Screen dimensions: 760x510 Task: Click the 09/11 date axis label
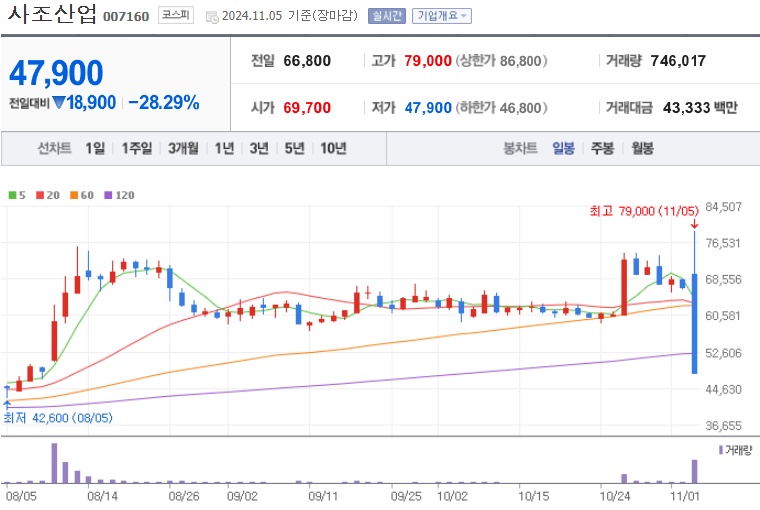[x=323, y=496]
